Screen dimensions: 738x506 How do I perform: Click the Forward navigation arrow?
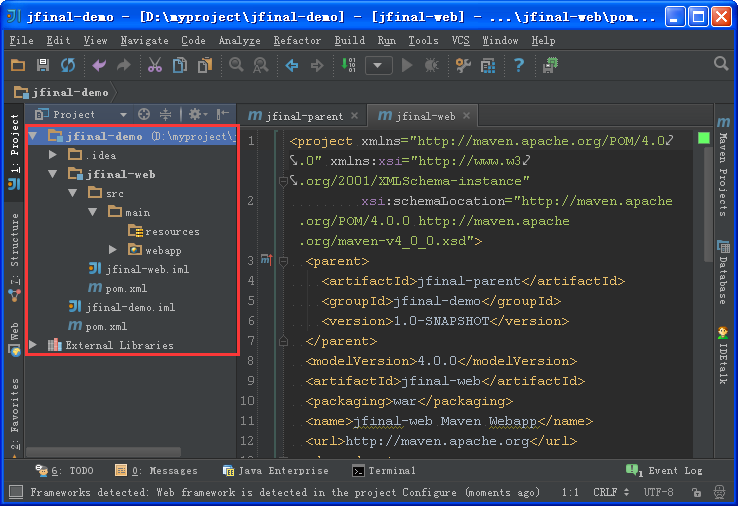tap(317, 65)
